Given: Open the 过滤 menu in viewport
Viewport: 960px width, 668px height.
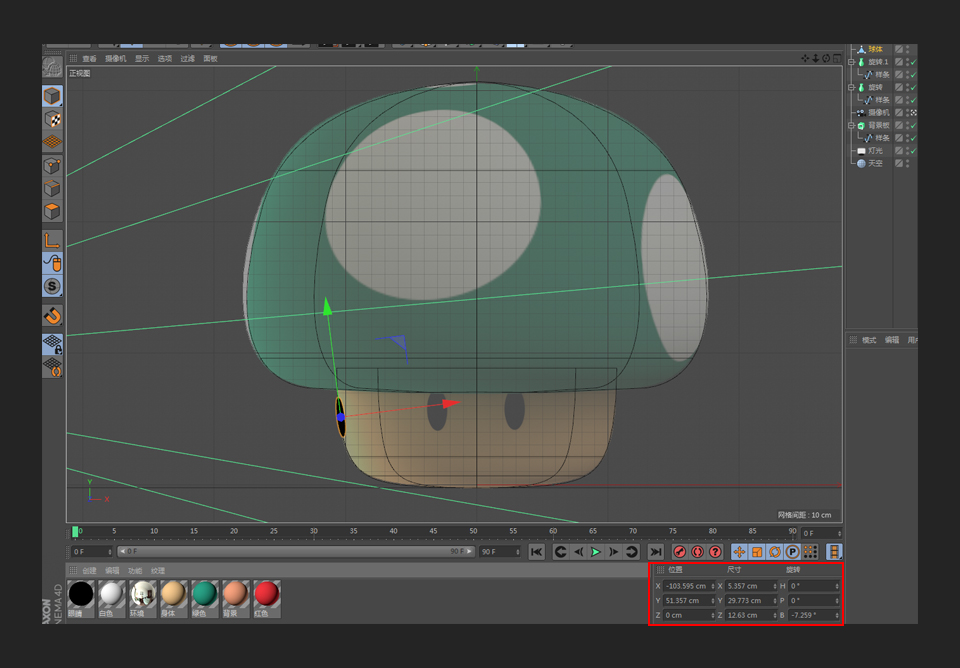Looking at the screenshot, I should point(187,59).
